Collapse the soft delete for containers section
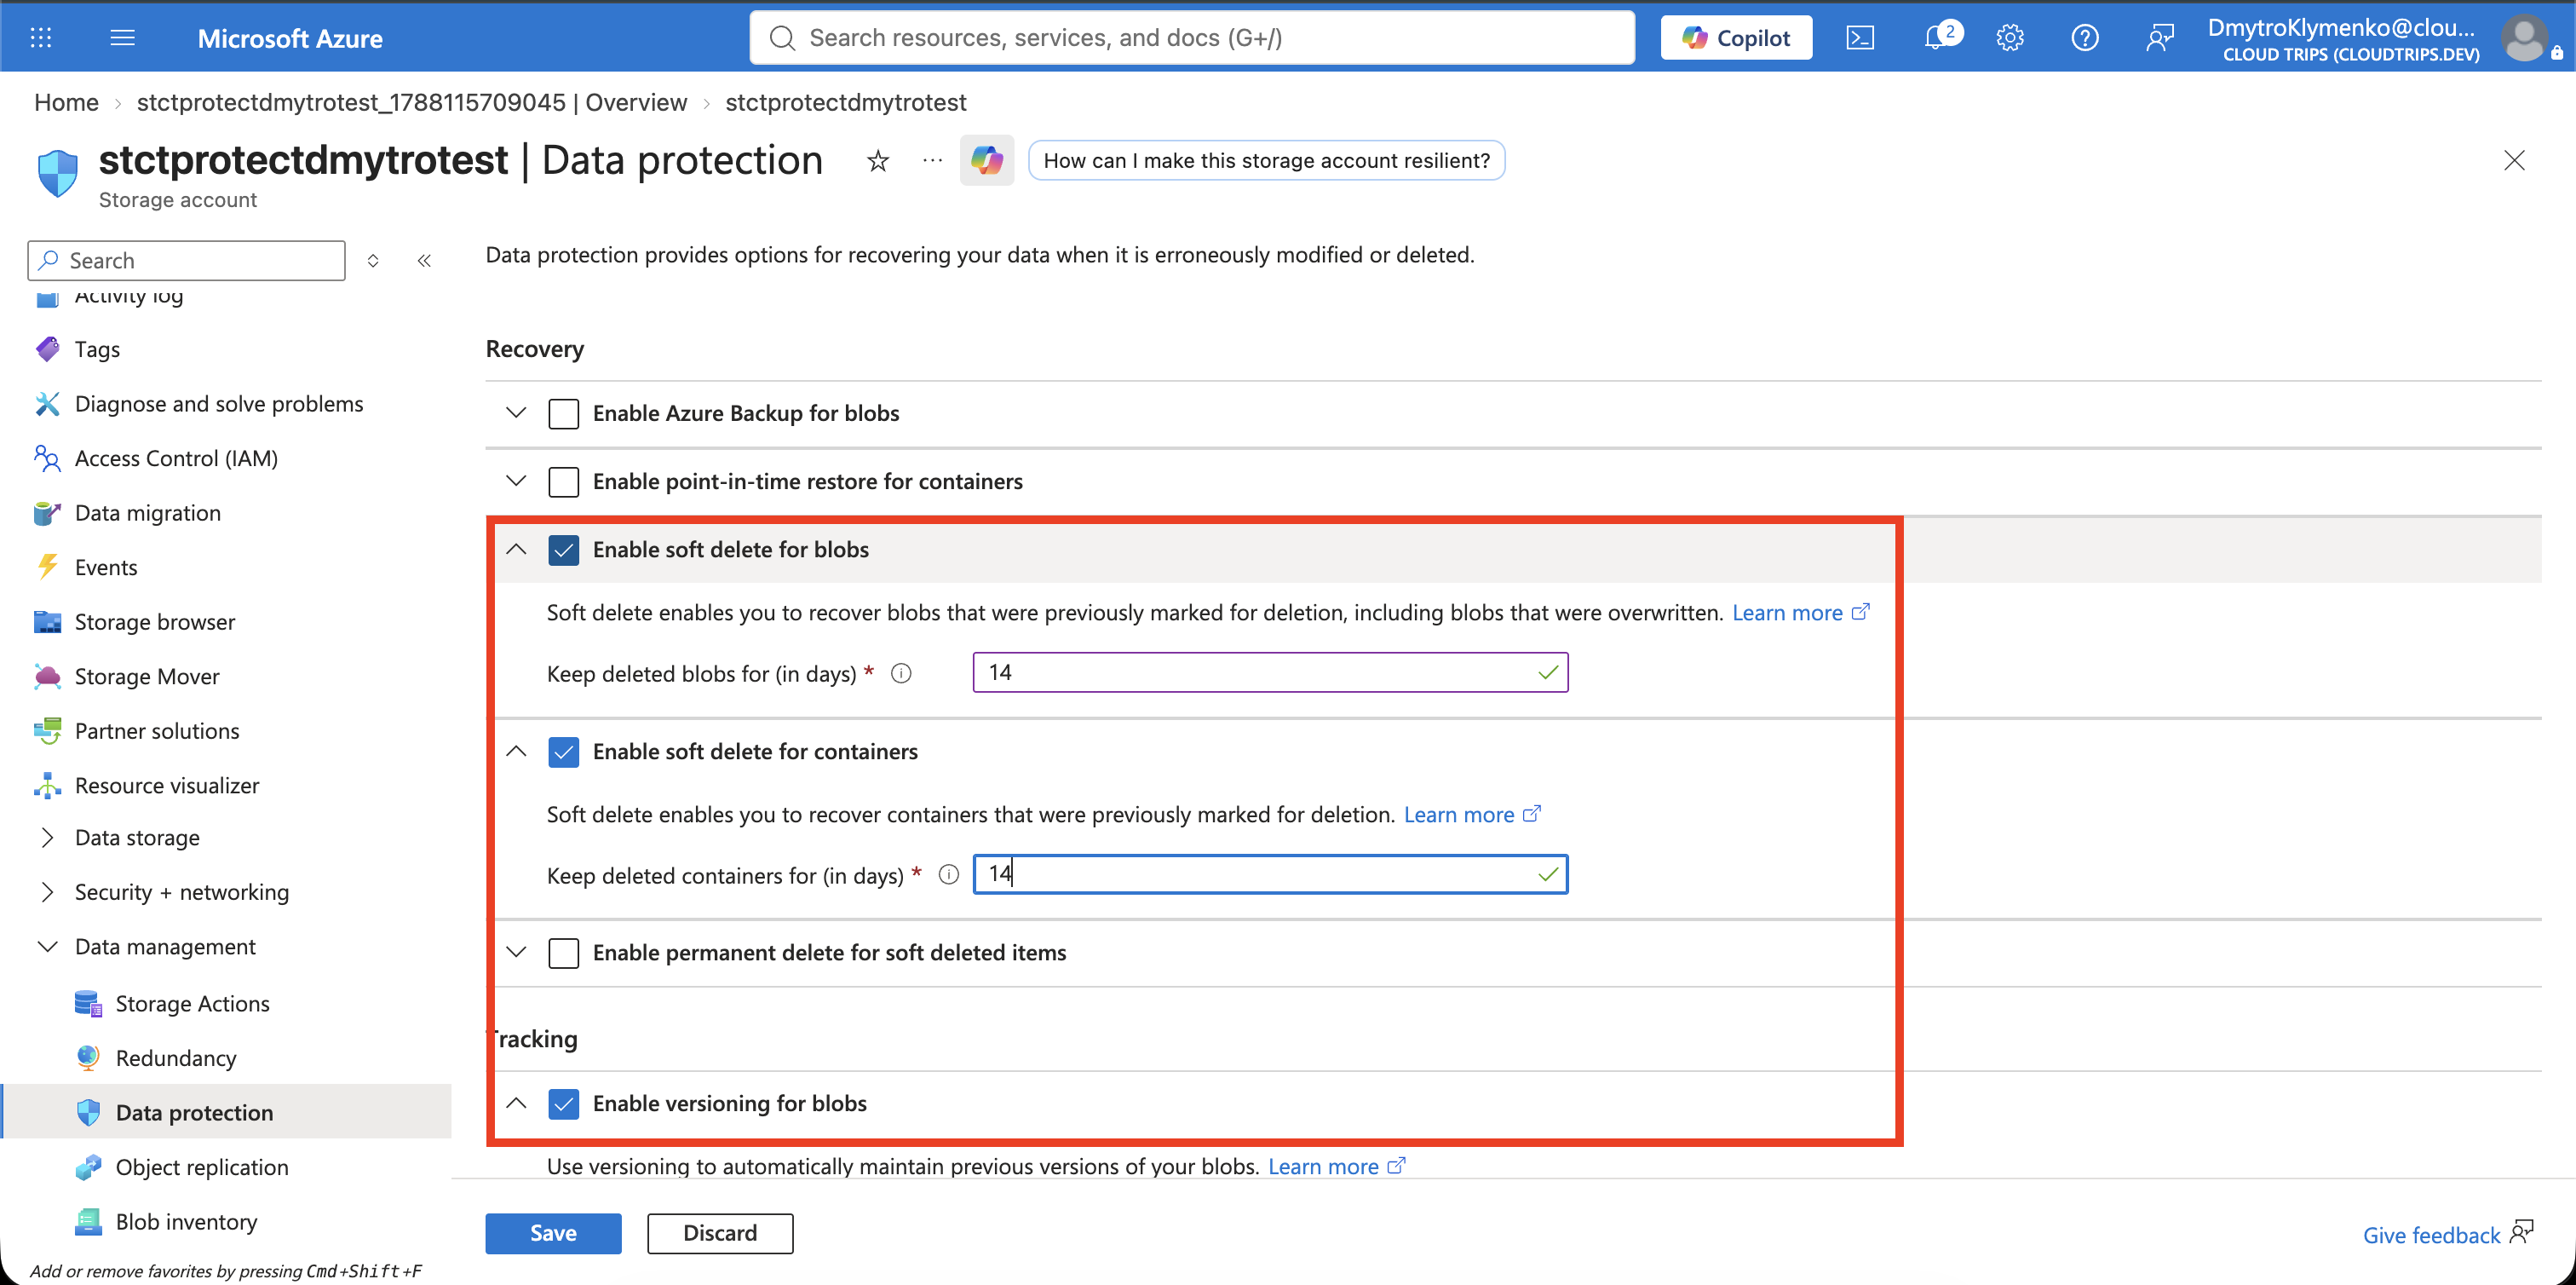Screen dimensions: 2576x1285 (x=516, y=751)
